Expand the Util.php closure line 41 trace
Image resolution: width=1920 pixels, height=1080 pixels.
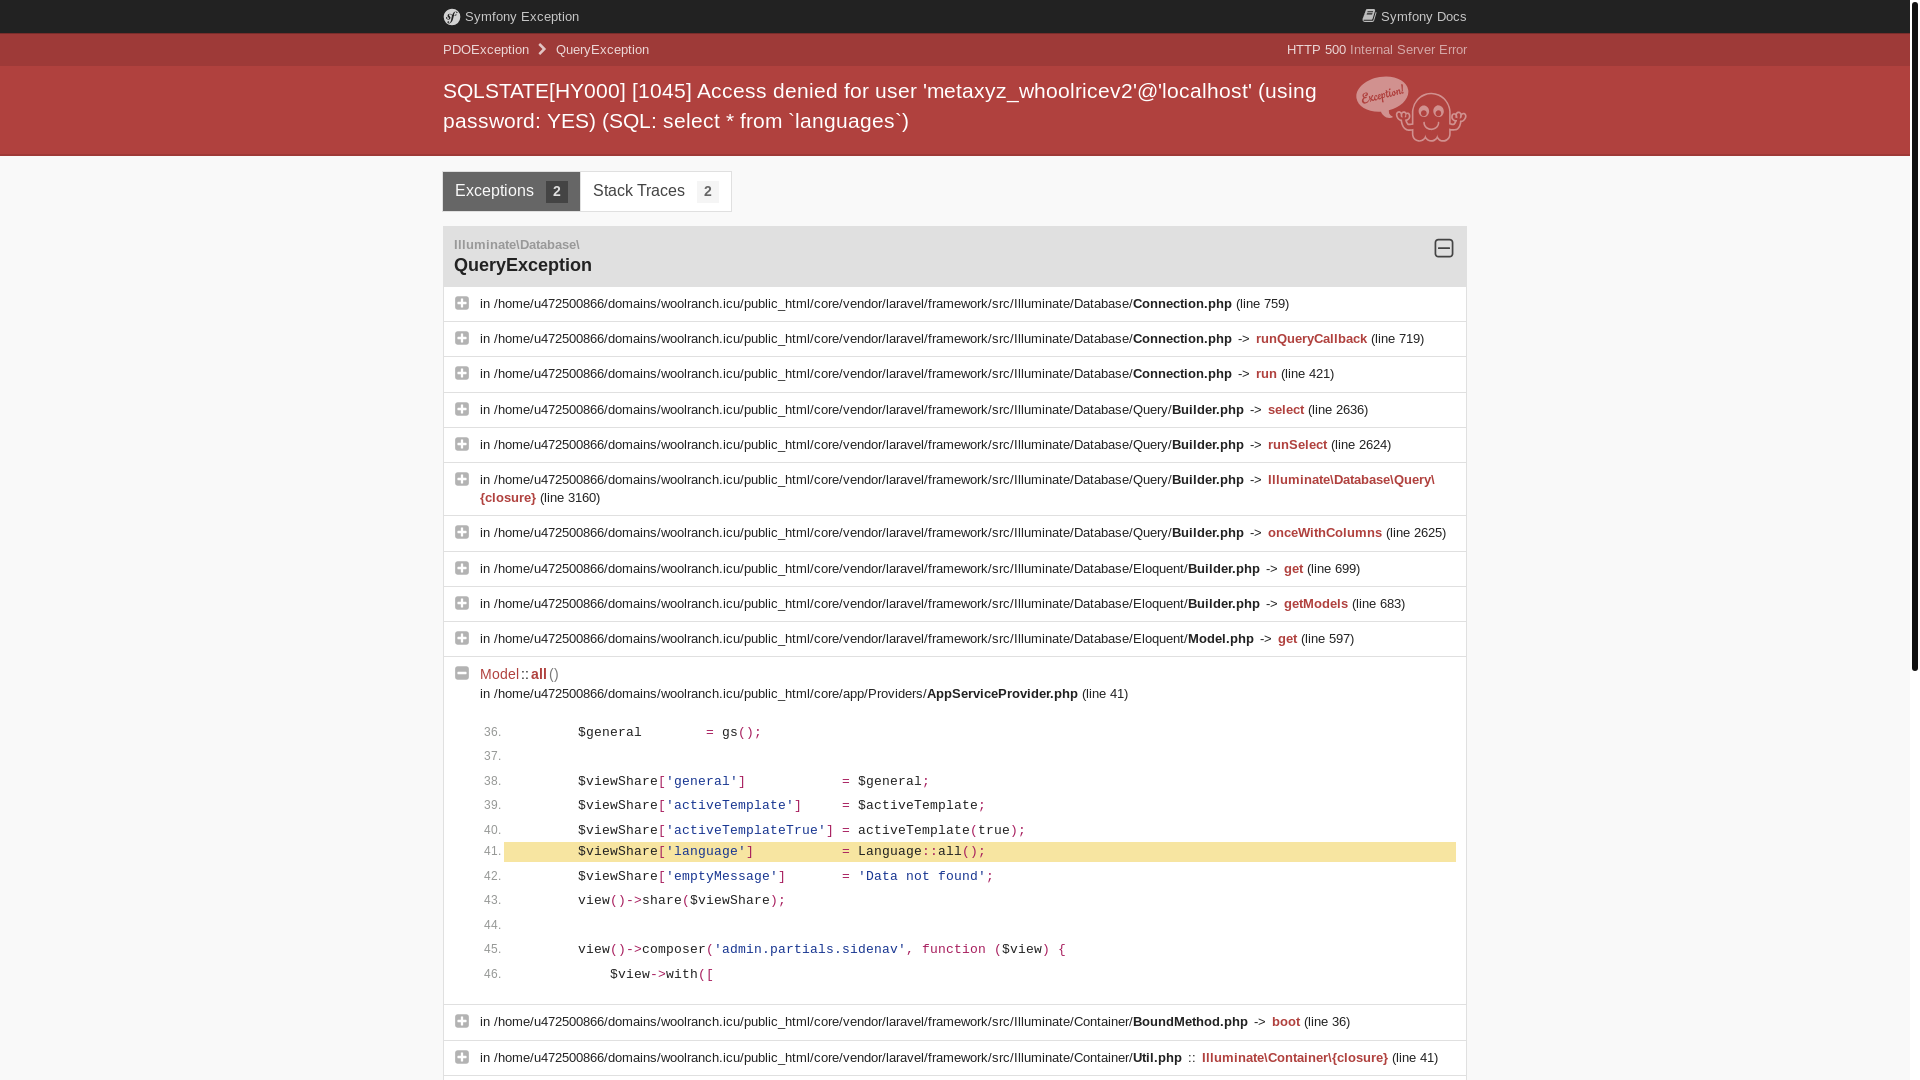point(462,1057)
